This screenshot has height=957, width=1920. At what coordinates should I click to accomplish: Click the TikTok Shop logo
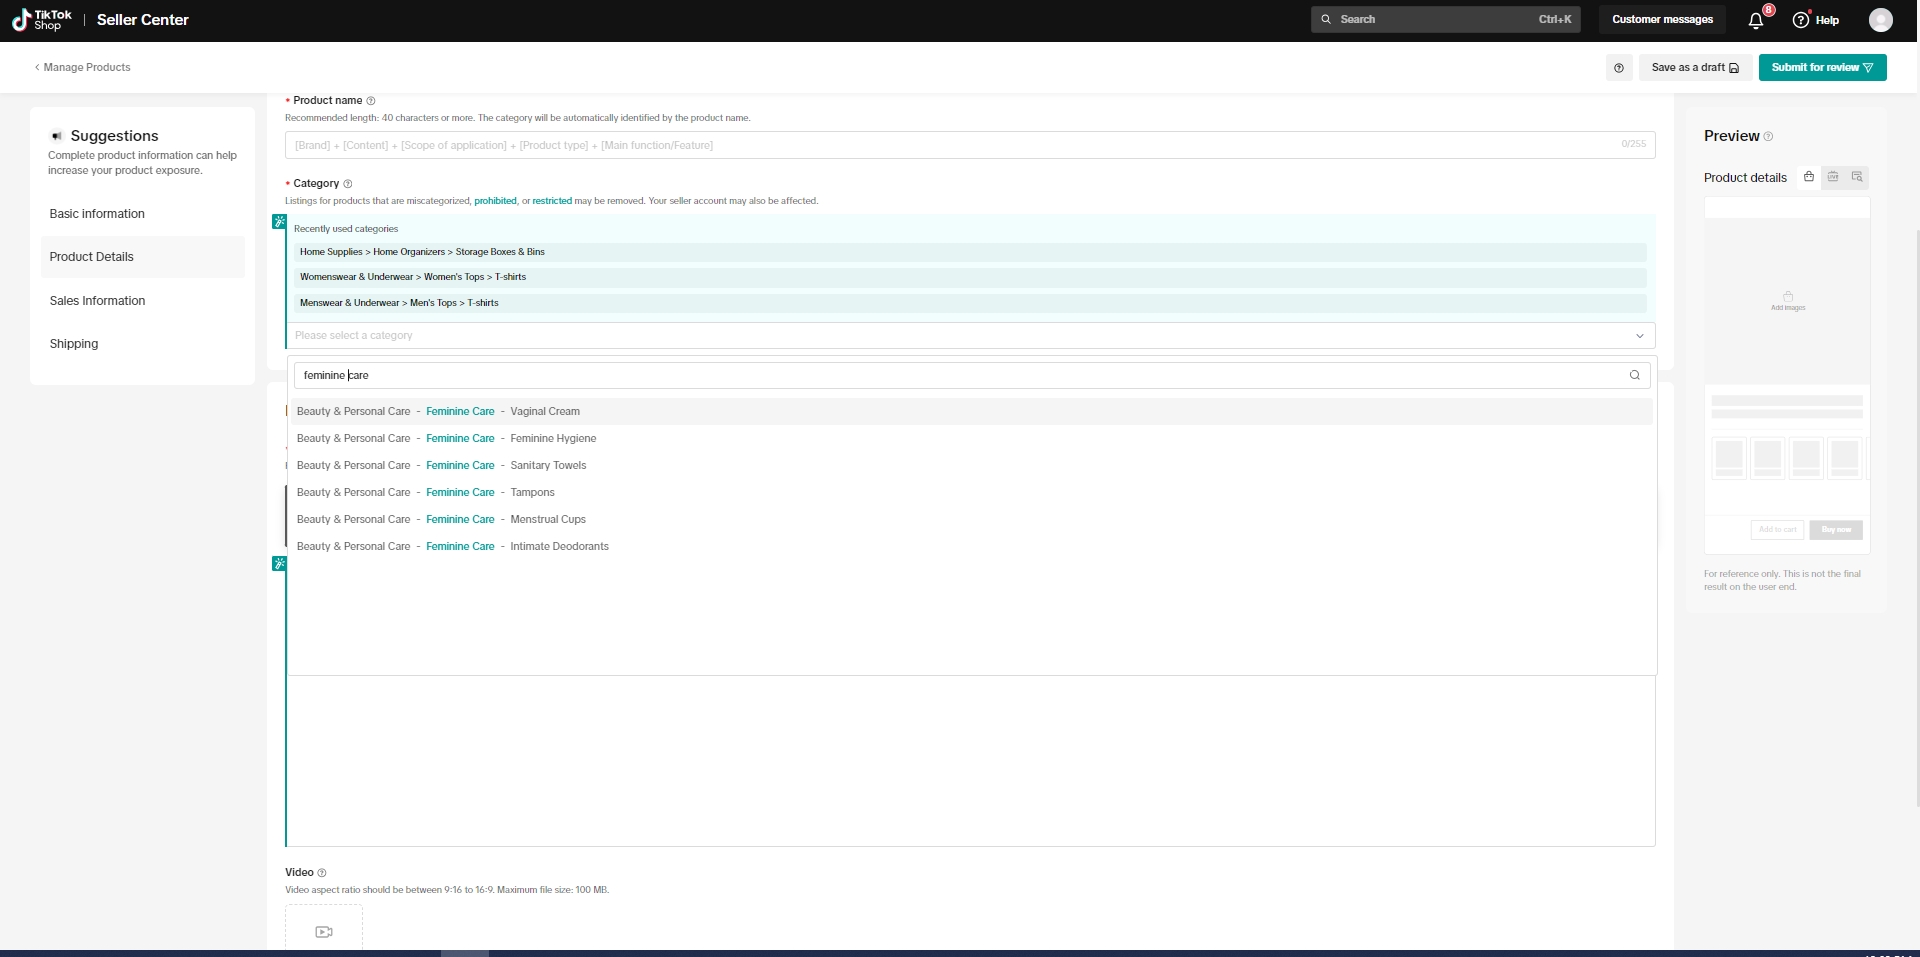click(x=42, y=20)
